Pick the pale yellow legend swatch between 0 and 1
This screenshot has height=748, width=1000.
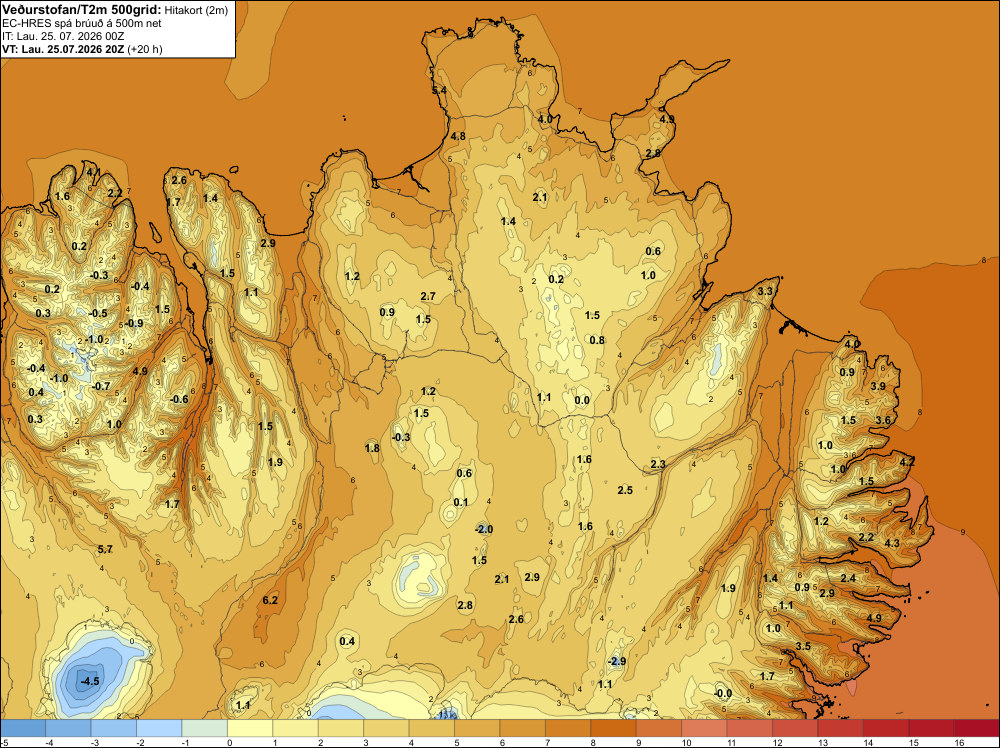tap(249, 728)
